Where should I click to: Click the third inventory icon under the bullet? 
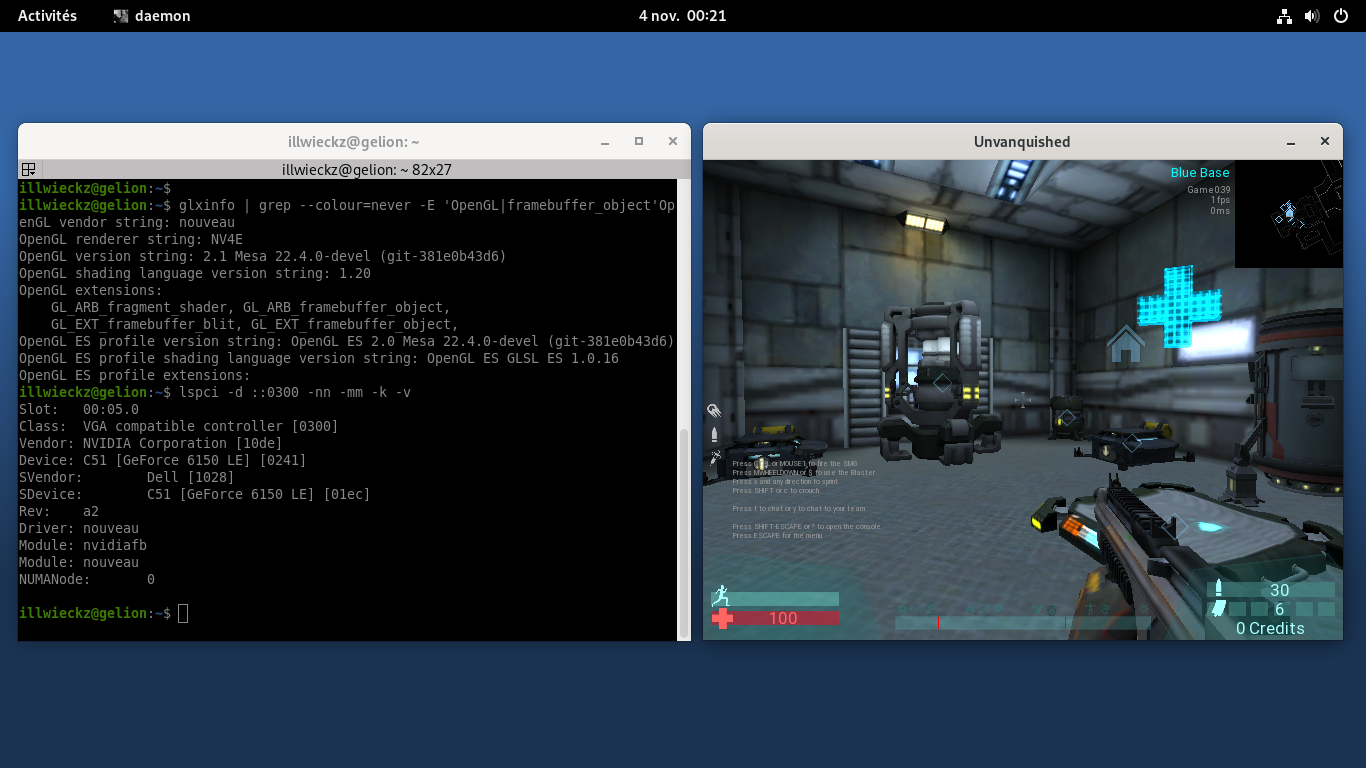point(715,458)
